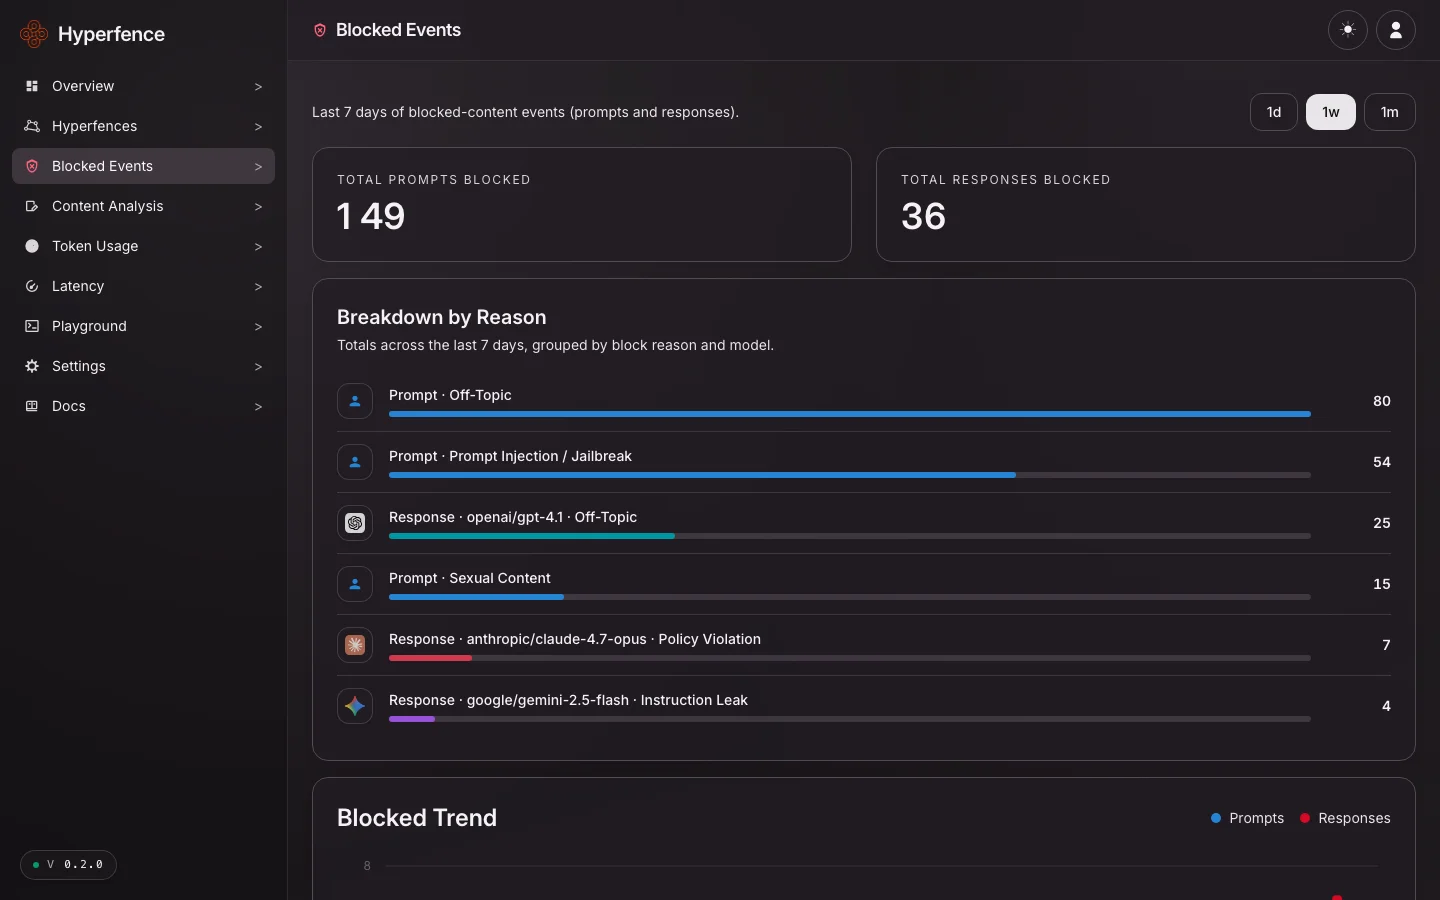Select the 1m time range
1440x900 pixels.
point(1390,112)
